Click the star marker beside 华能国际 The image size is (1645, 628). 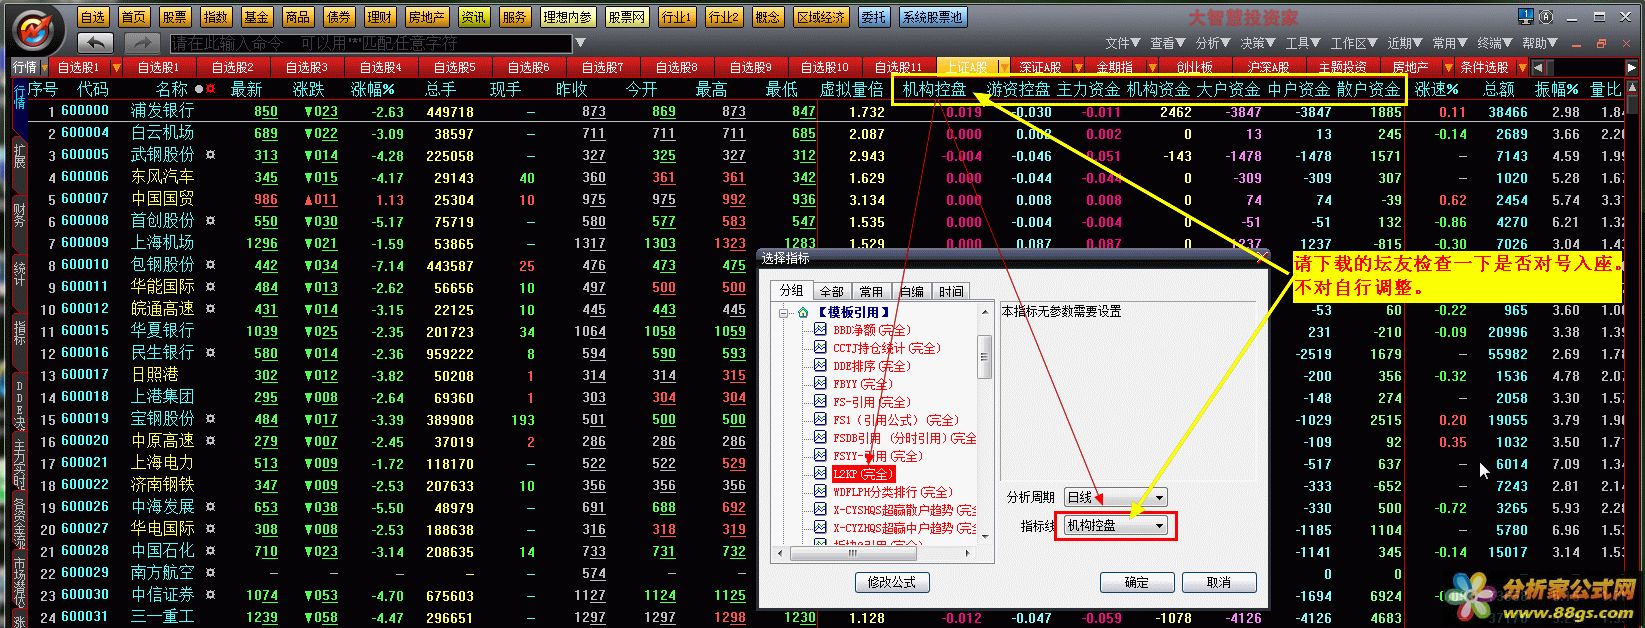[x=210, y=287]
